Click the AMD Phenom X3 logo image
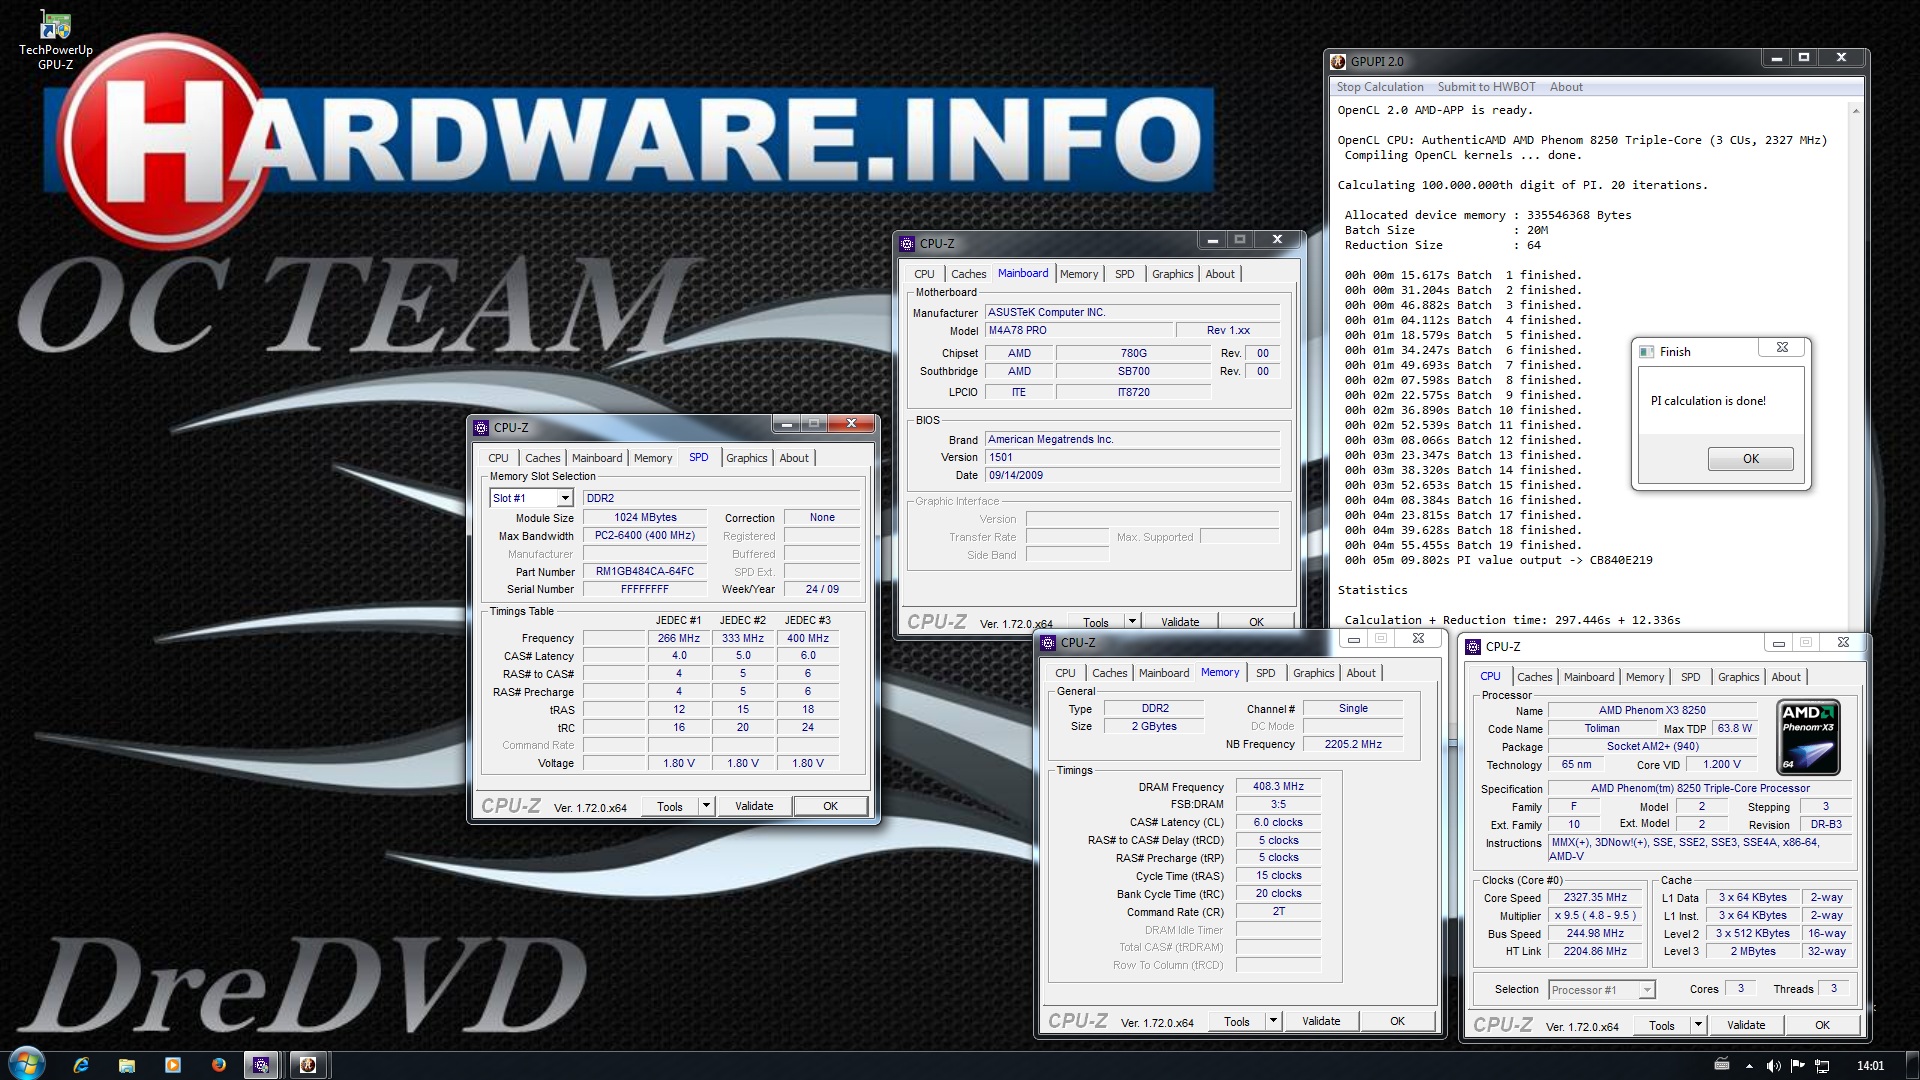Image resolution: width=1920 pixels, height=1080 pixels. click(1808, 738)
